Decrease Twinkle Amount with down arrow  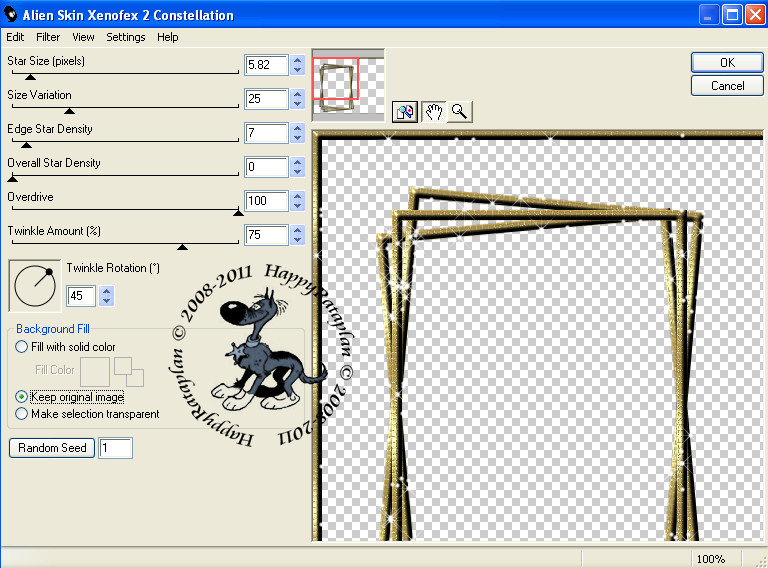(297, 239)
